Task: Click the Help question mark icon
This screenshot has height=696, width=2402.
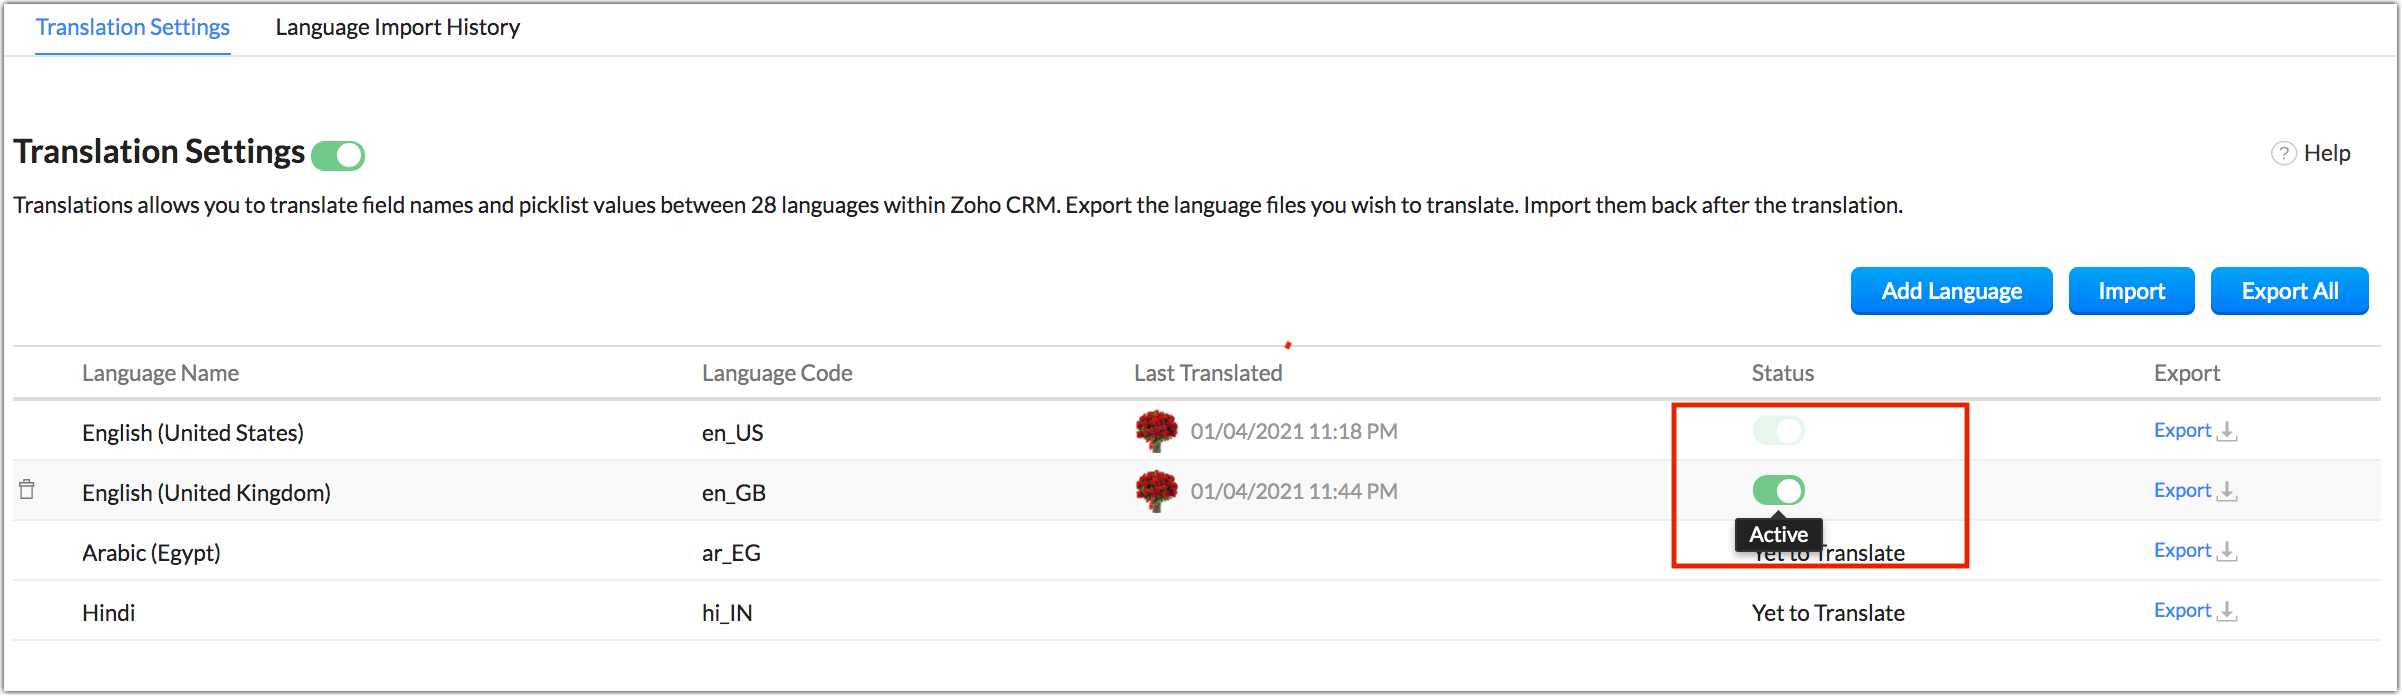Action: 2284,153
